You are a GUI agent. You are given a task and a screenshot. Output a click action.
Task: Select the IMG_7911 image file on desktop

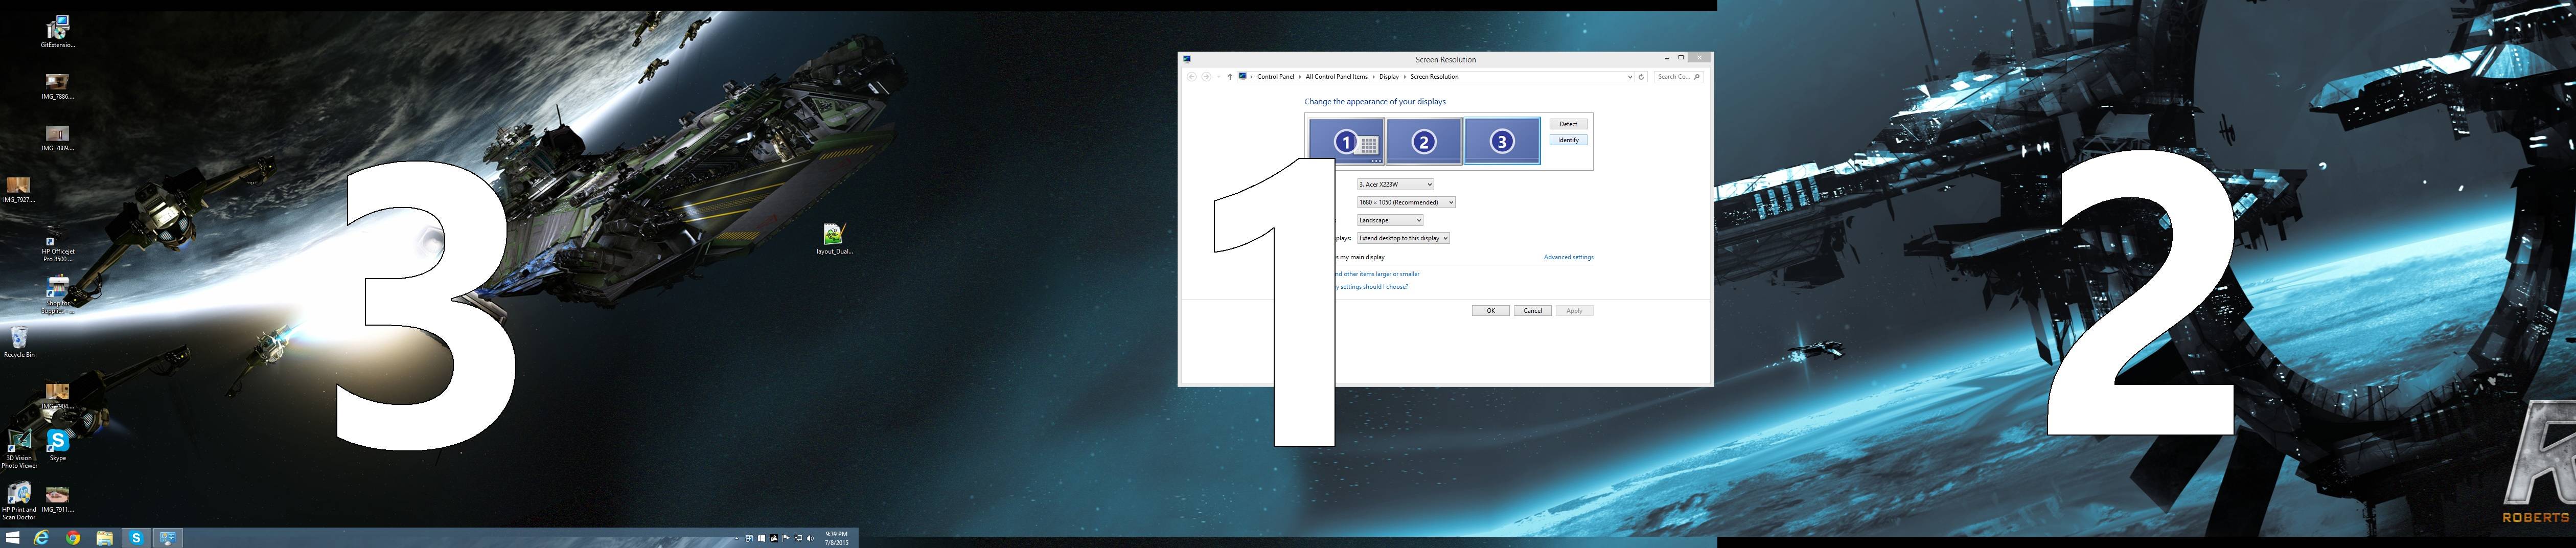coord(58,499)
